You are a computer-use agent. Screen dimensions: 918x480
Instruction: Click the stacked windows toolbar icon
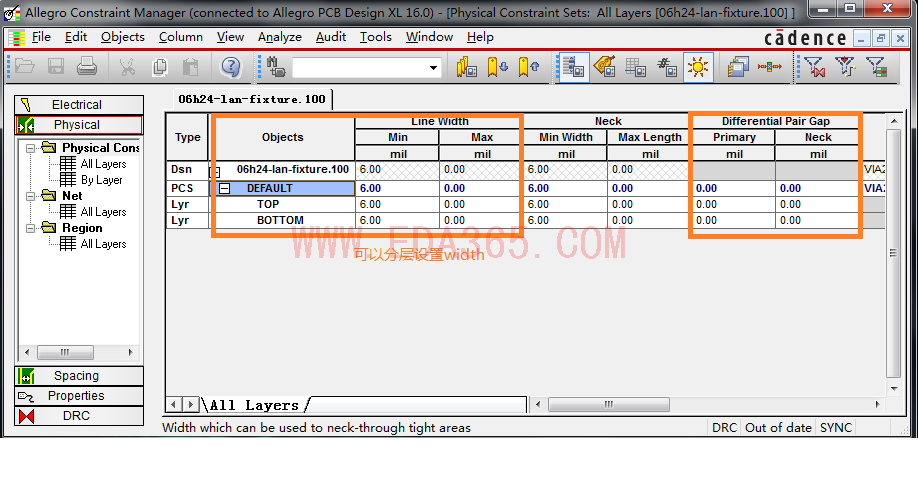(738, 67)
